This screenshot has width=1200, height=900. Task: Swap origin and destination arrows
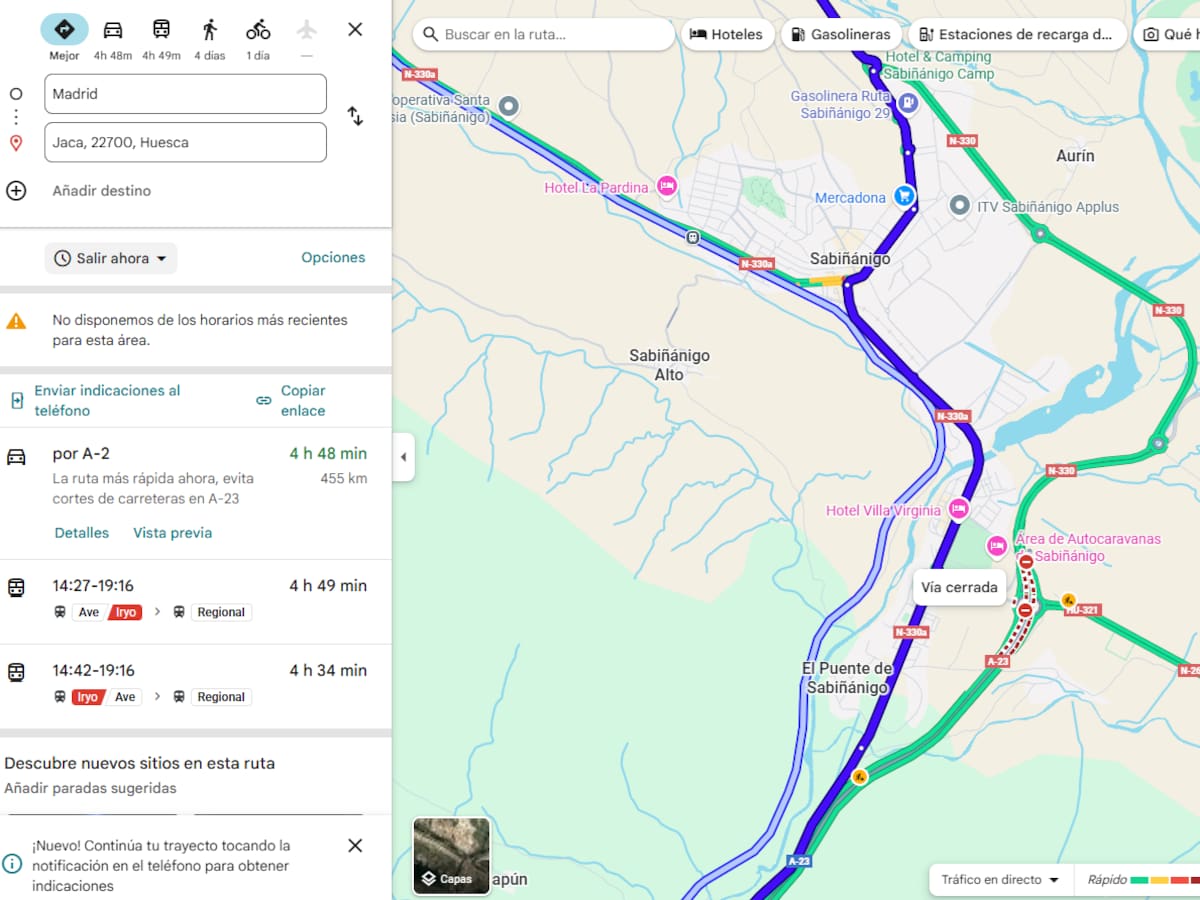(355, 116)
